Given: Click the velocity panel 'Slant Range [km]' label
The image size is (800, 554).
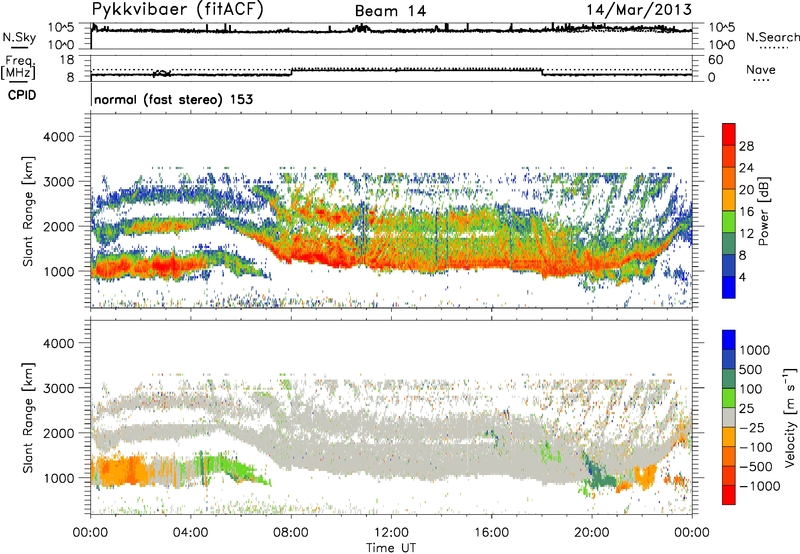Looking at the screenshot, I should pyautogui.click(x=28, y=417).
